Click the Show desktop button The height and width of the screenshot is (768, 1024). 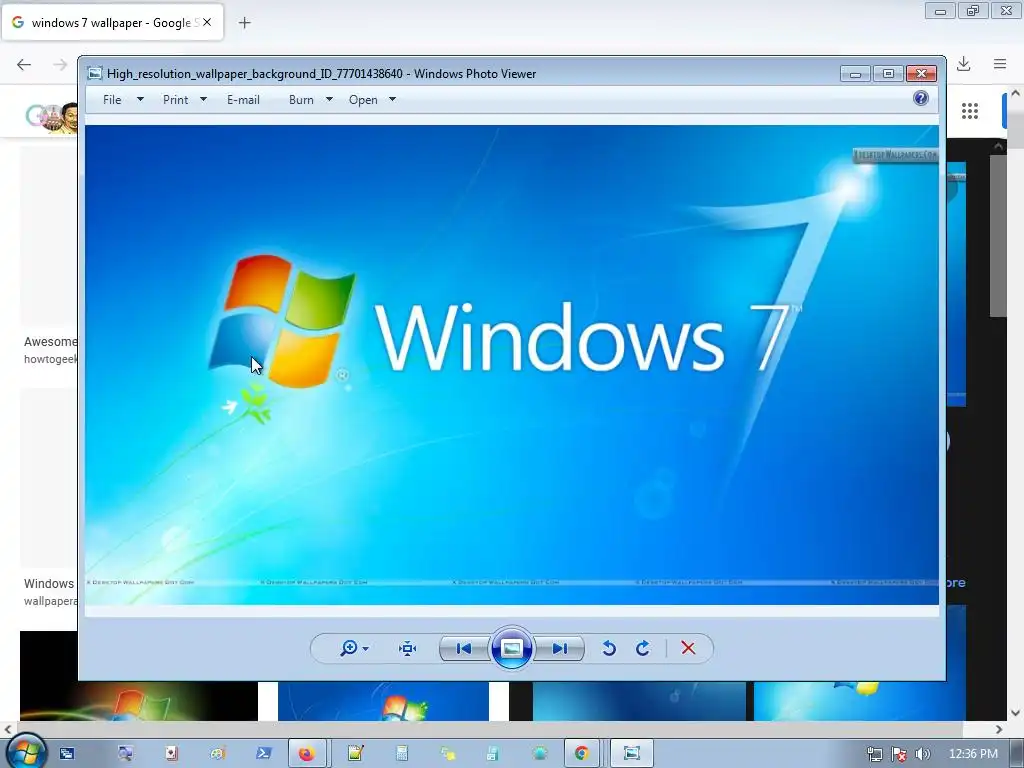[x=1018, y=754]
